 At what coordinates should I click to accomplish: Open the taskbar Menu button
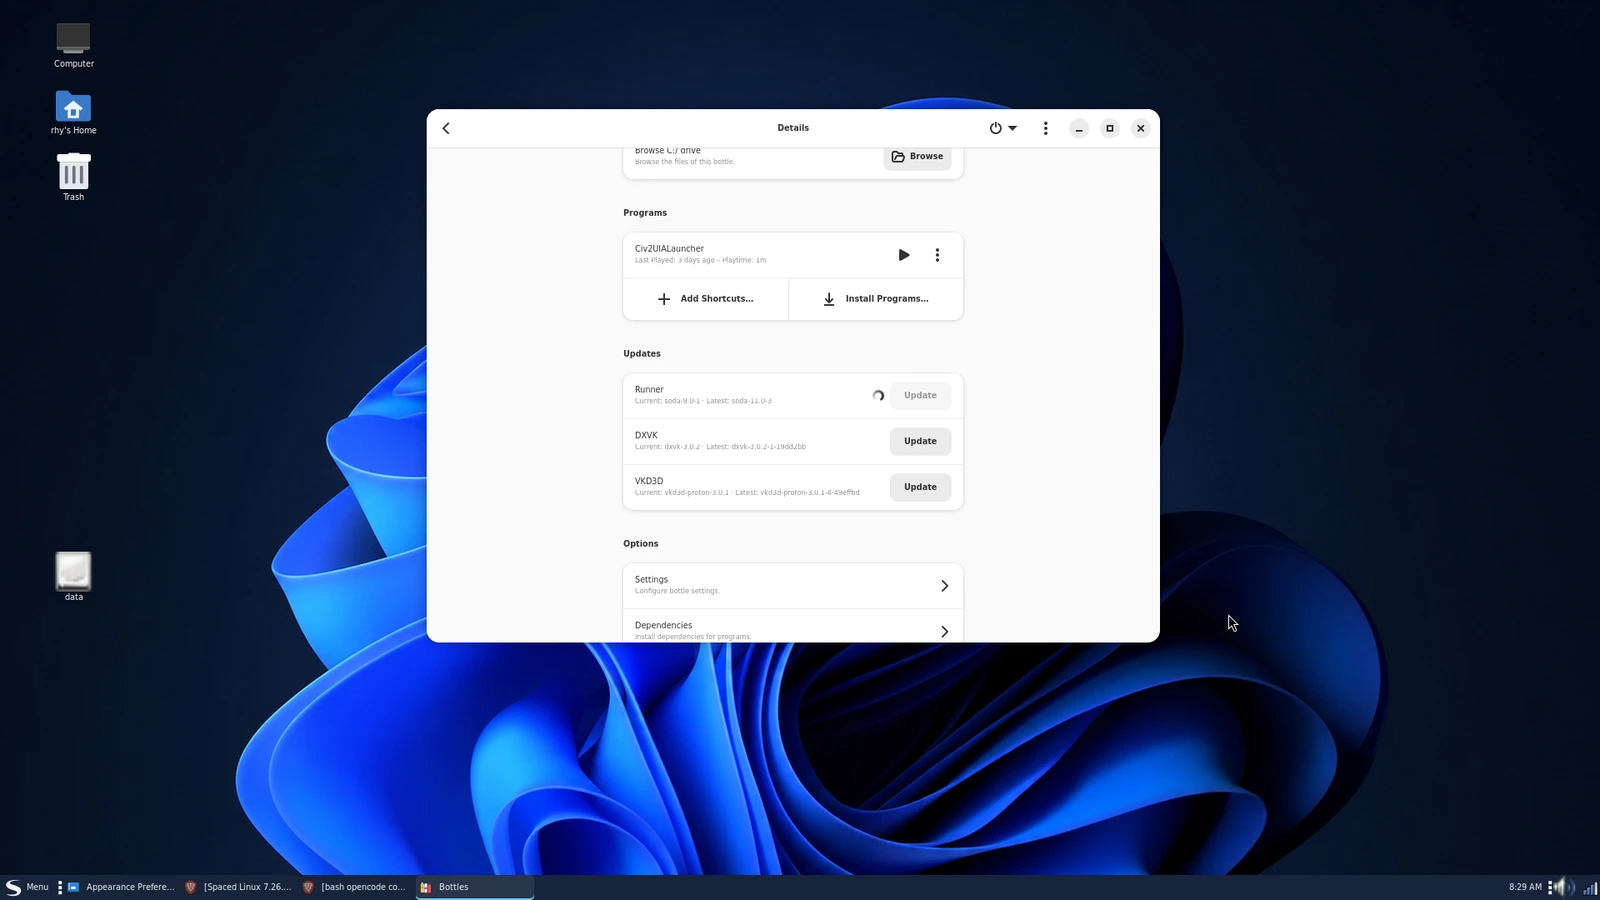(27, 887)
